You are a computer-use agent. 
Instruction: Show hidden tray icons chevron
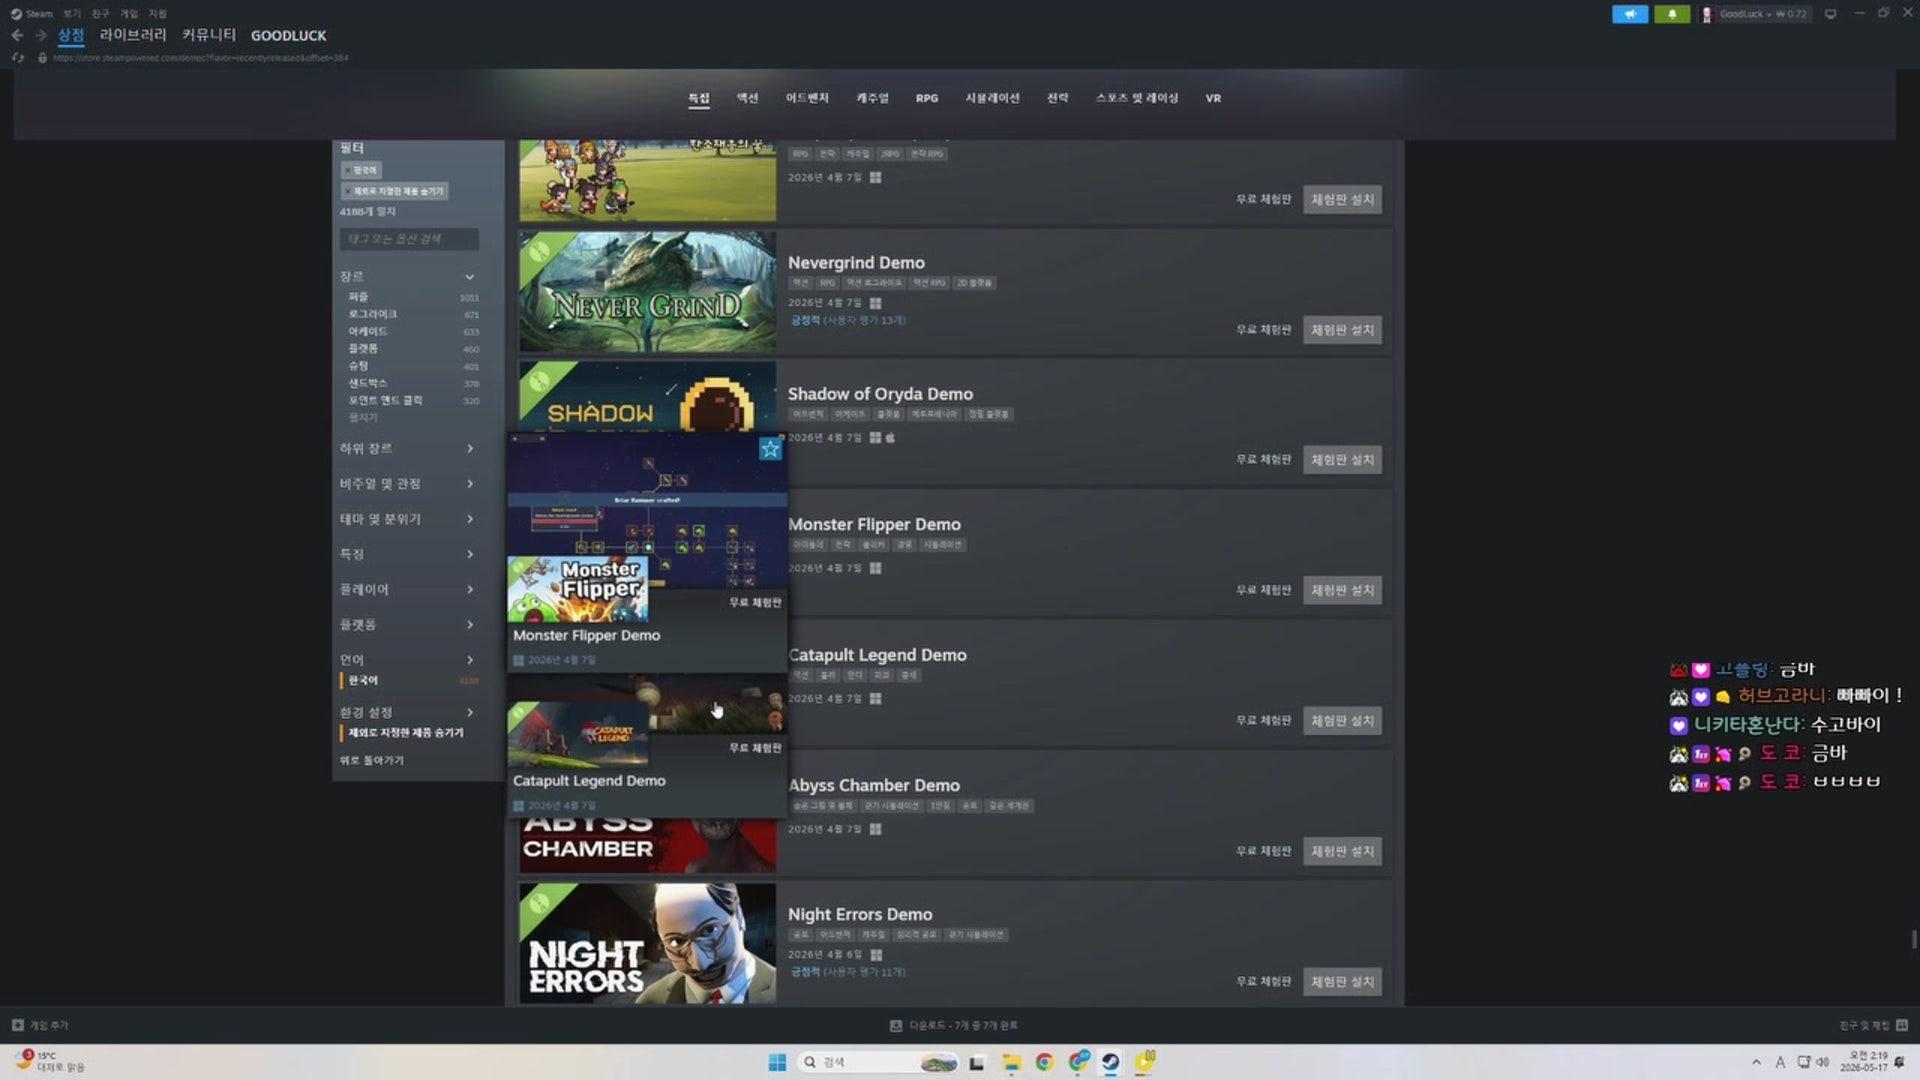[x=1756, y=1062]
